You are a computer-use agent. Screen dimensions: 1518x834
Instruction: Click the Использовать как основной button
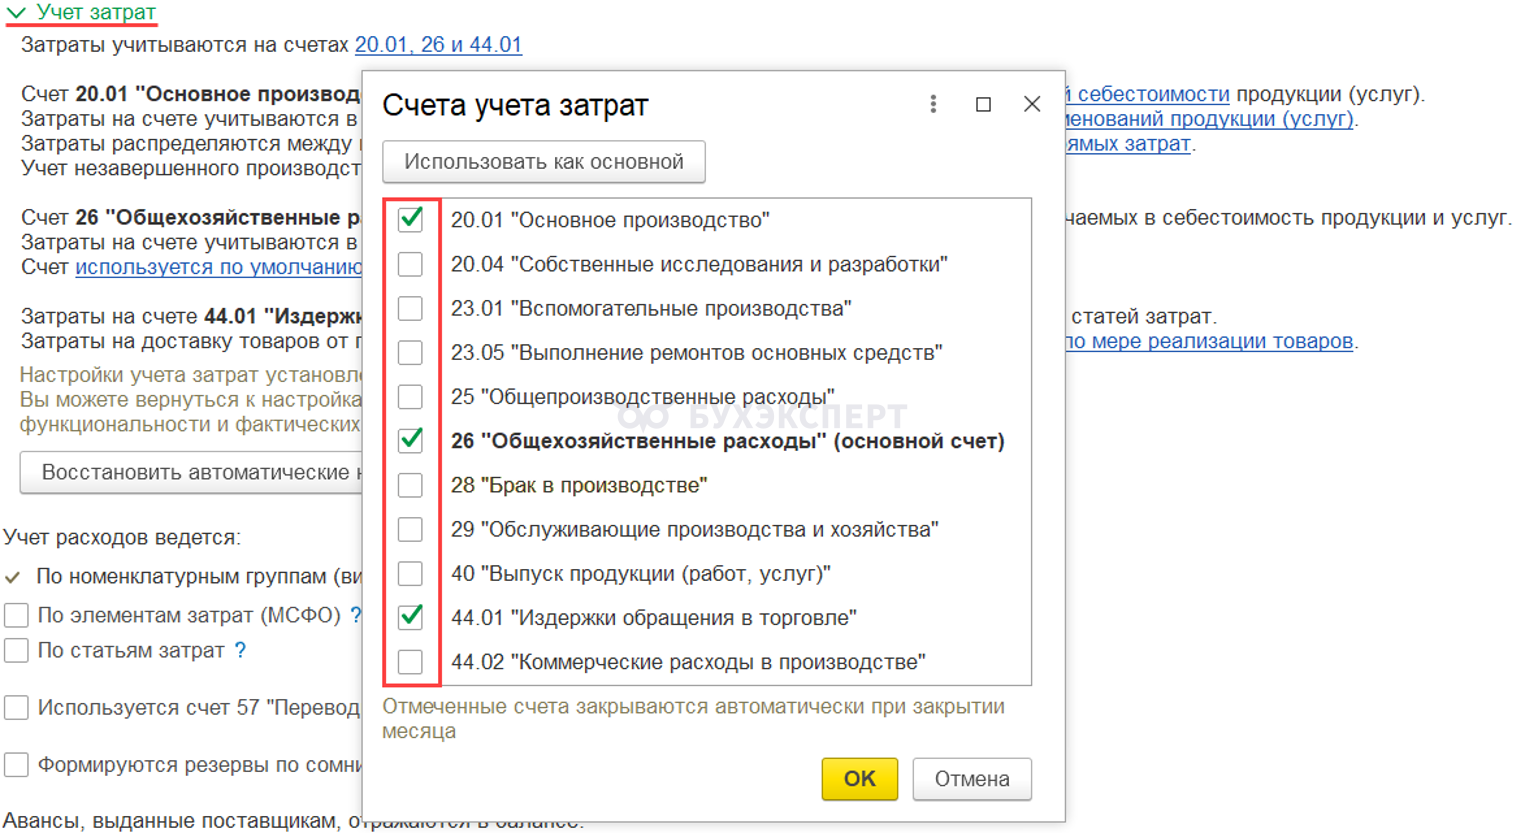tap(544, 162)
